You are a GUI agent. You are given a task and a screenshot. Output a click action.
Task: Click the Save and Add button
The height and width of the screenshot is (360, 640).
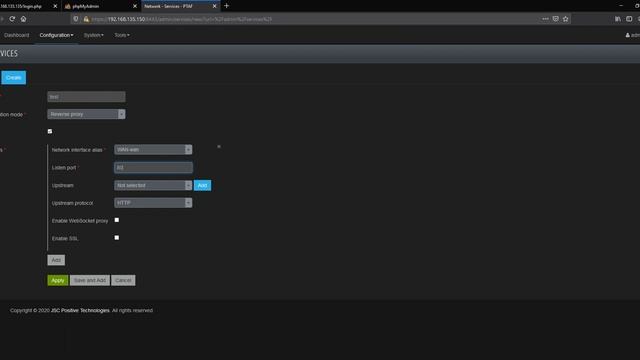point(90,280)
